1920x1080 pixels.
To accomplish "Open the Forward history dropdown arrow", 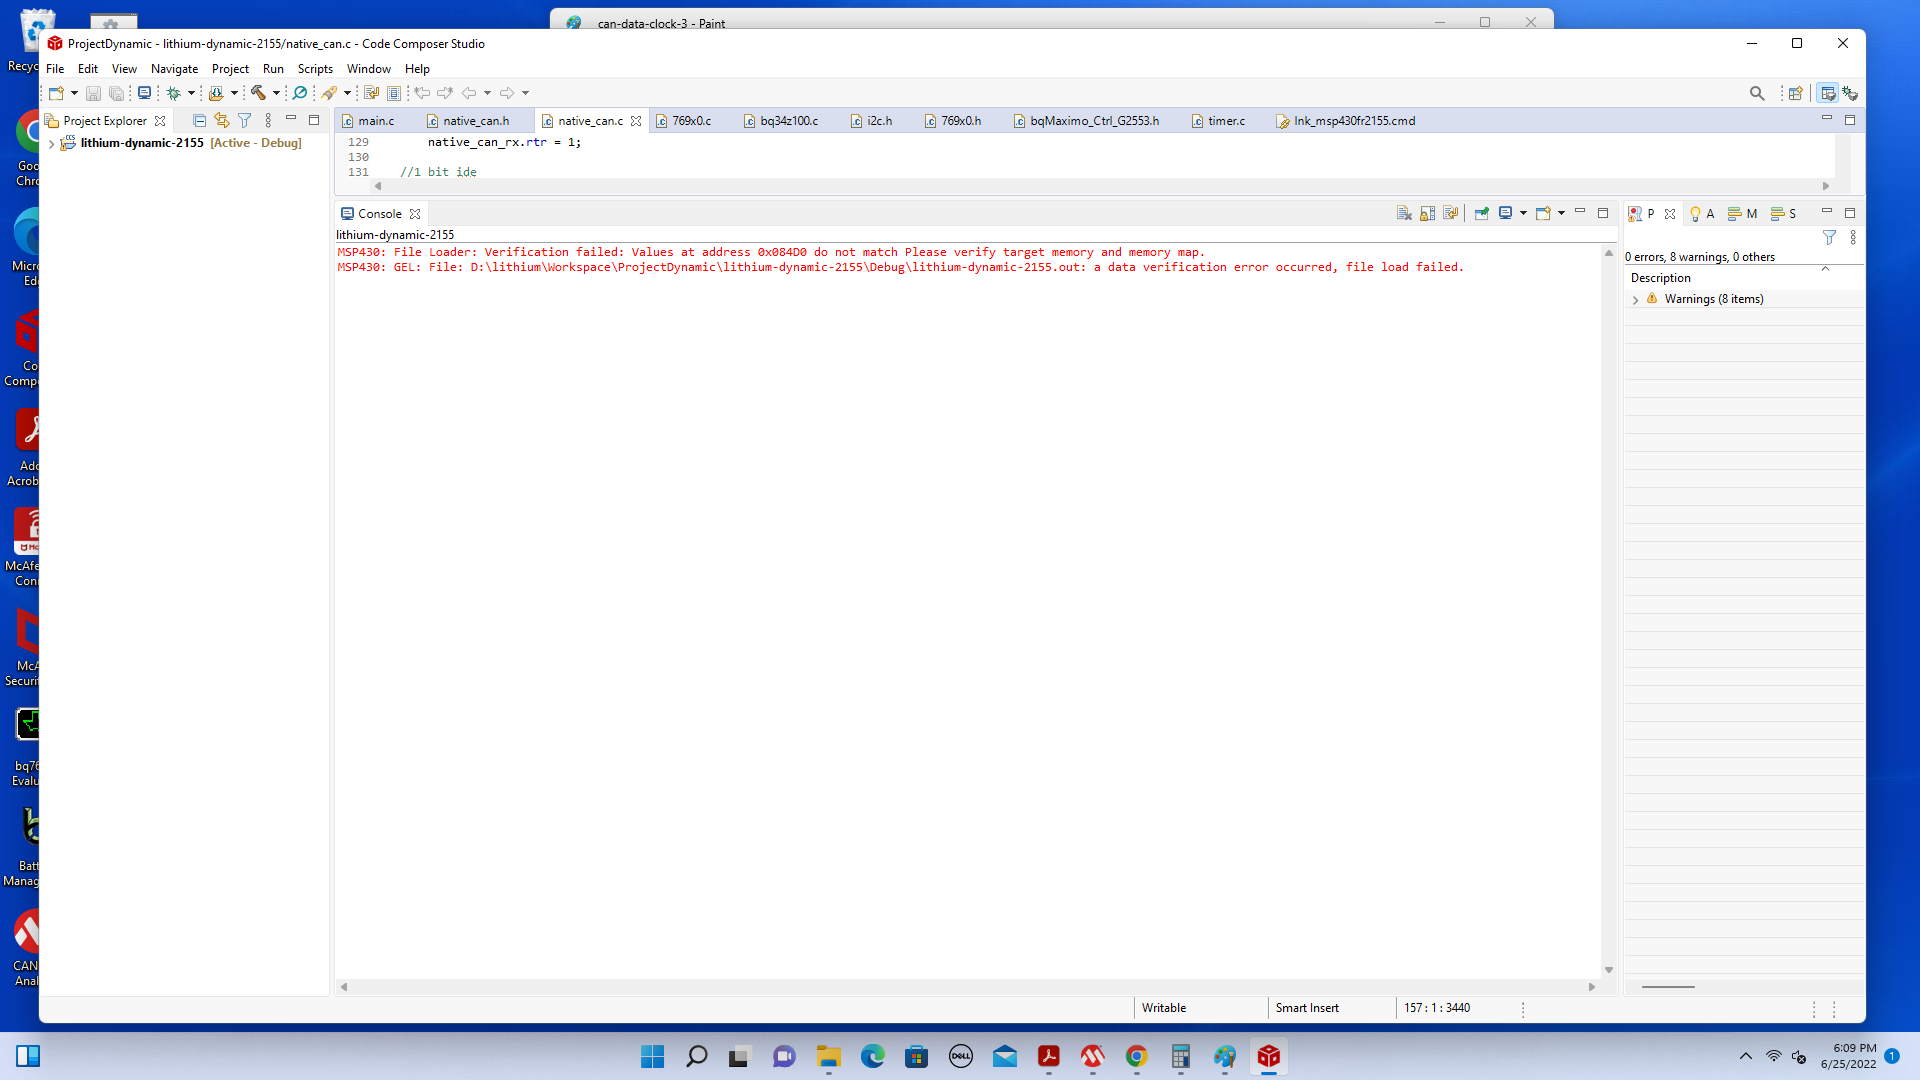I will click(x=525, y=93).
